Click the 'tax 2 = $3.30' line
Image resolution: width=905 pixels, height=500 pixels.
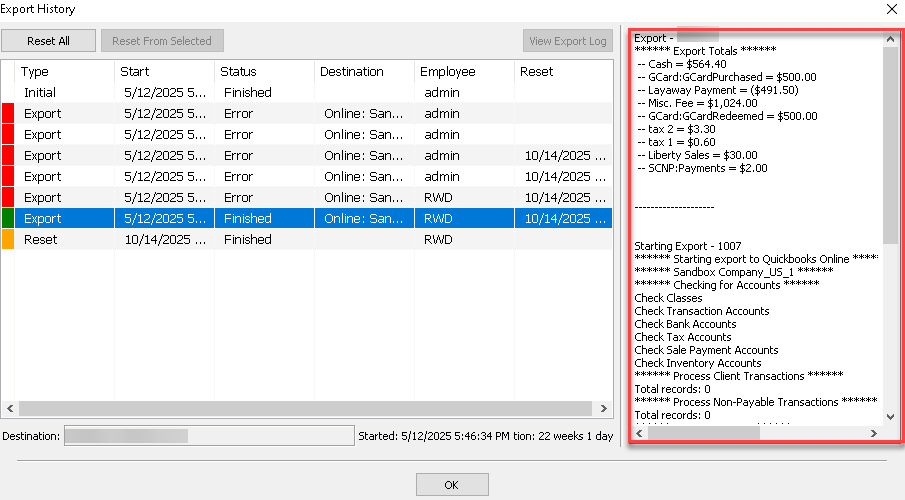[x=676, y=129]
